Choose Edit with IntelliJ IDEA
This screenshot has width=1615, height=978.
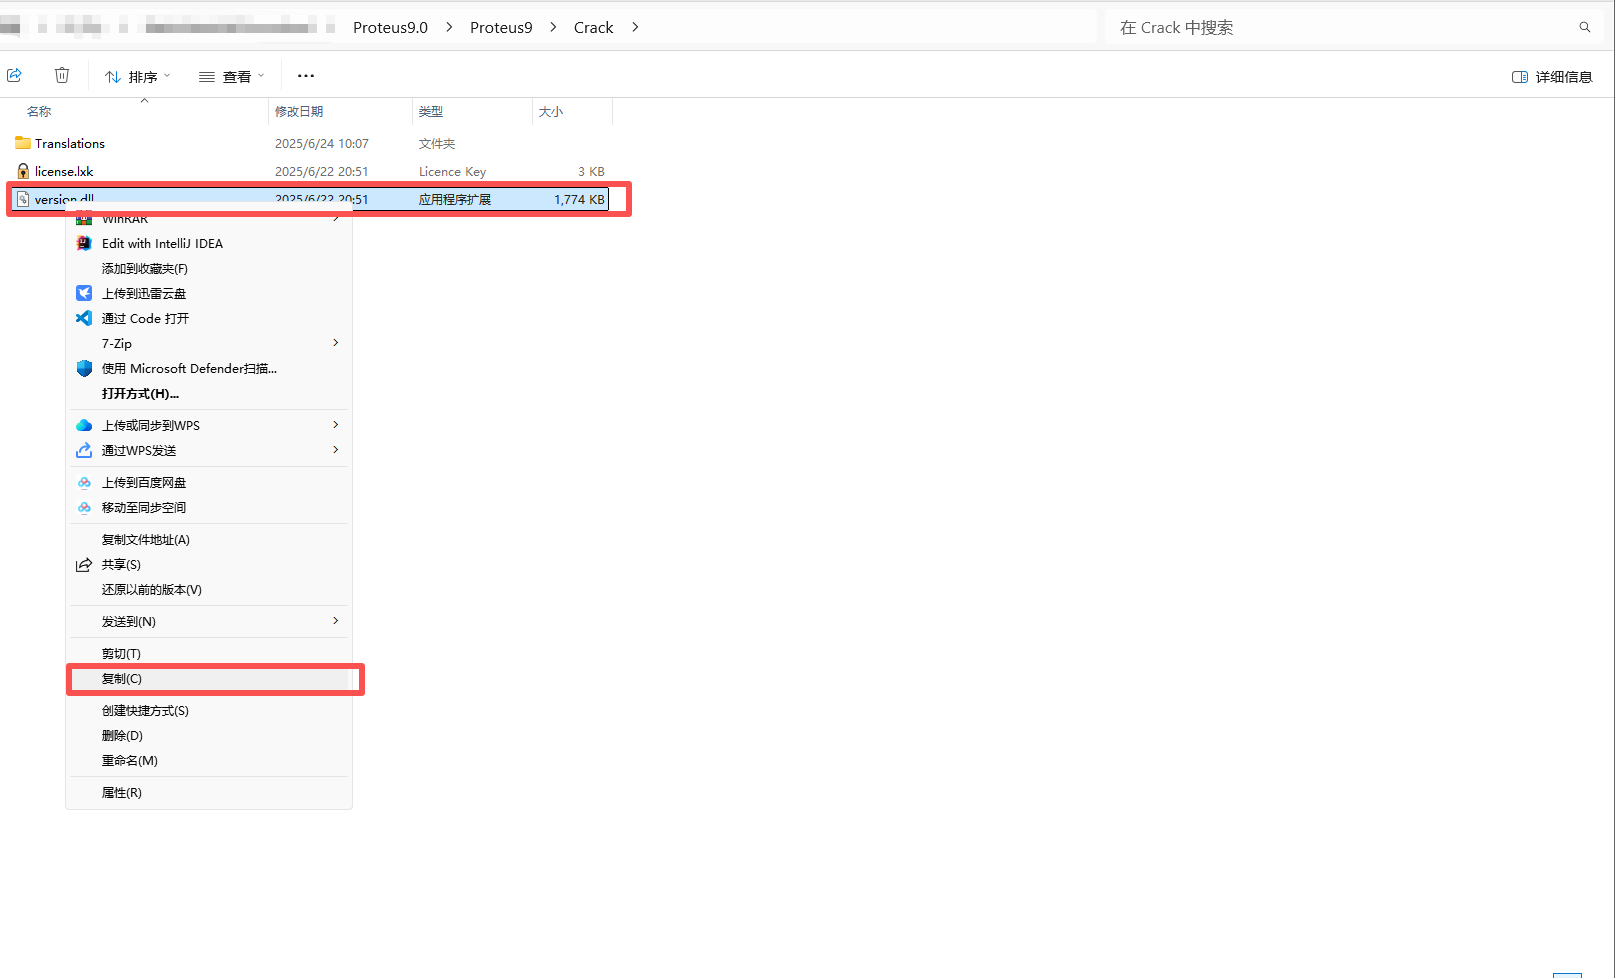point(209,243)
